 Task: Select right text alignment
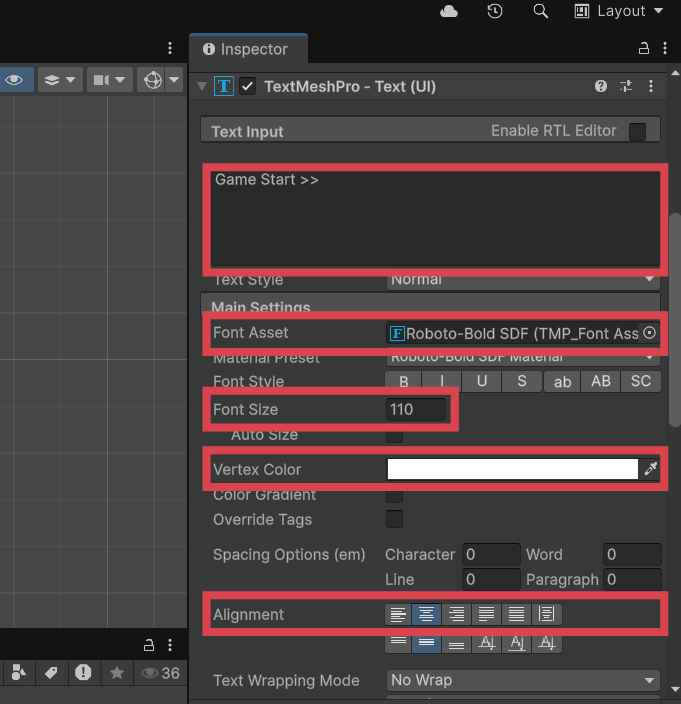coord(457,614)
